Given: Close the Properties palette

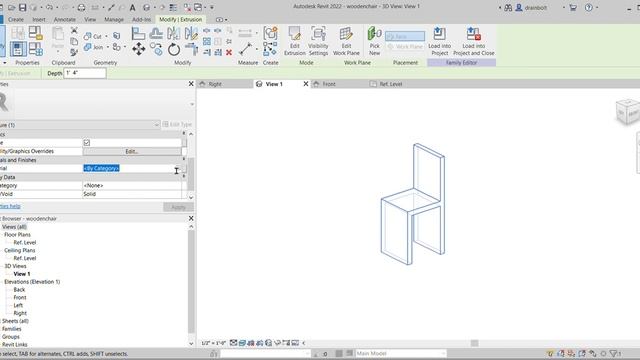Looking at the screenshot, I should click(191, 84).
